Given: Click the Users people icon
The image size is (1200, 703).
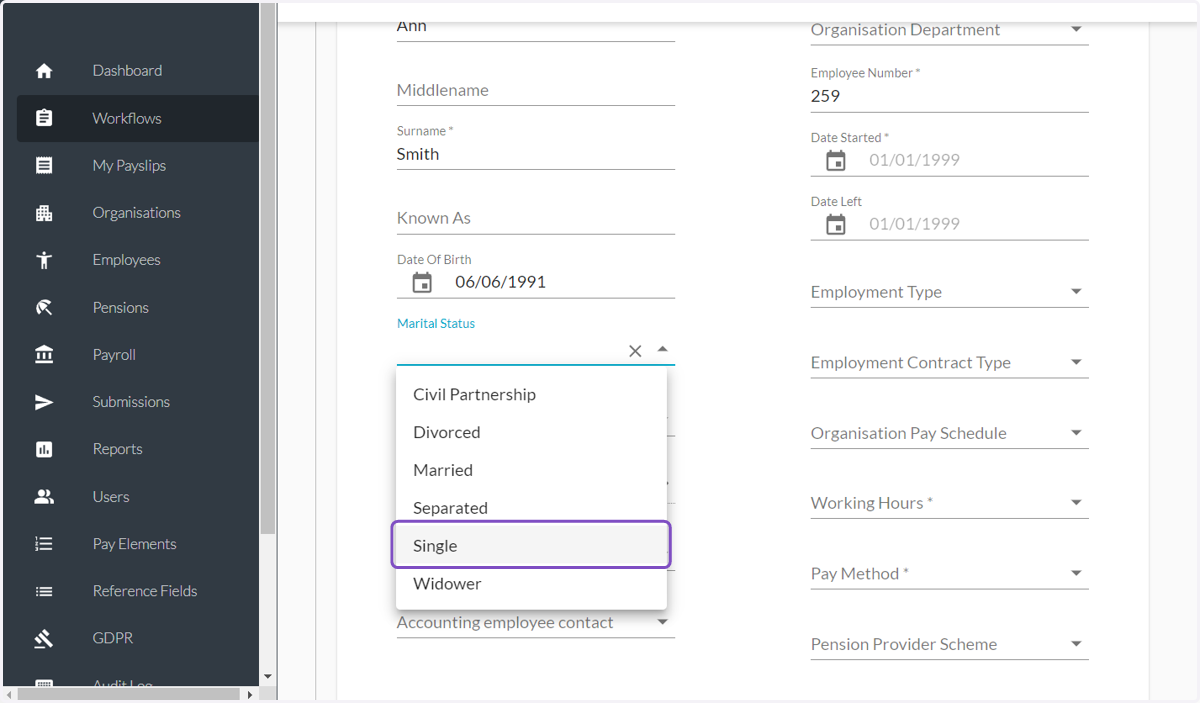Looking at the screenshot, I should tap(44, 497).
